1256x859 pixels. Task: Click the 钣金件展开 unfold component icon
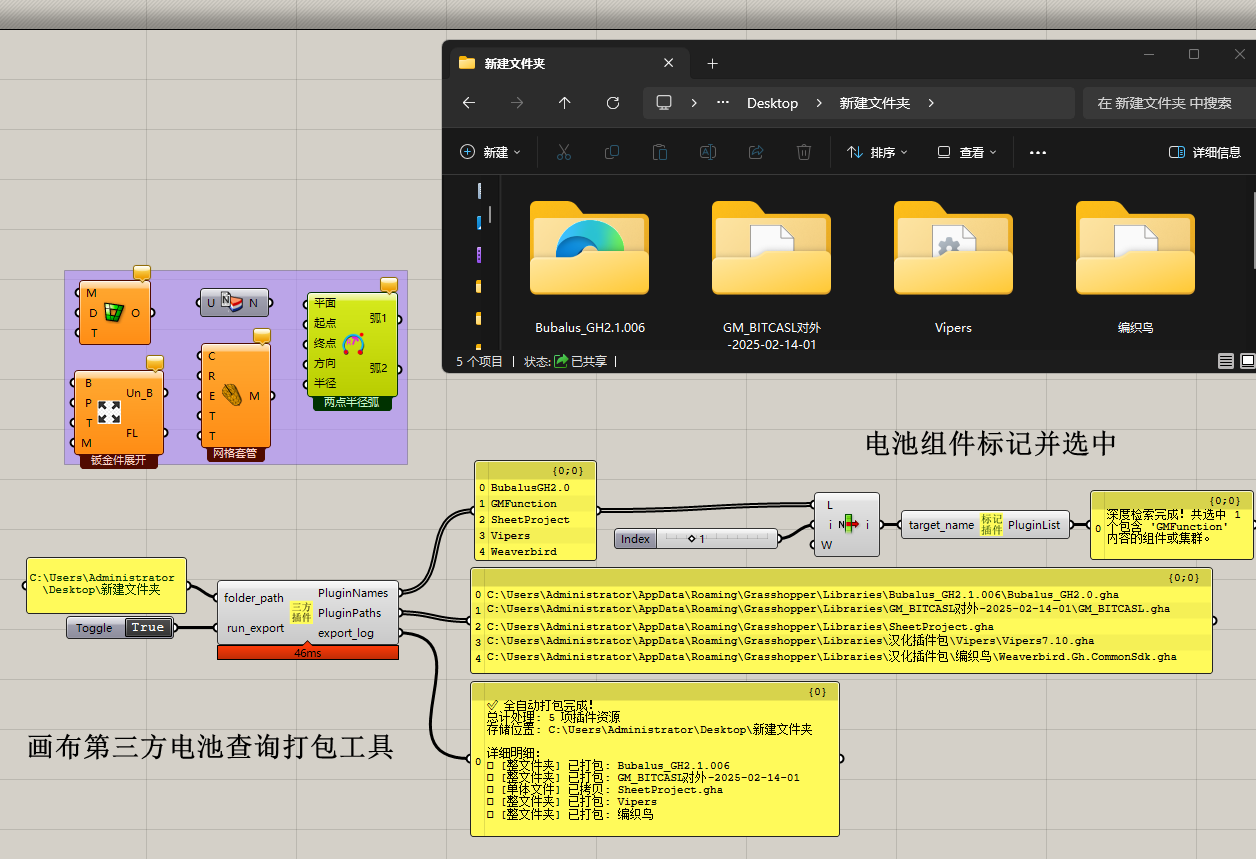pos(109,411)
